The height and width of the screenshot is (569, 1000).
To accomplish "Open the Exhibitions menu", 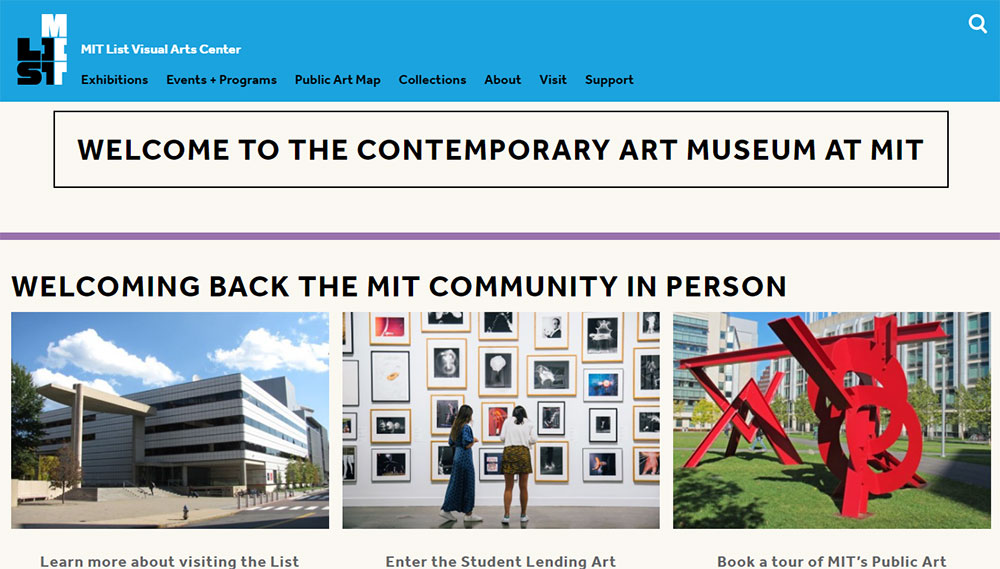I will 114,80.
